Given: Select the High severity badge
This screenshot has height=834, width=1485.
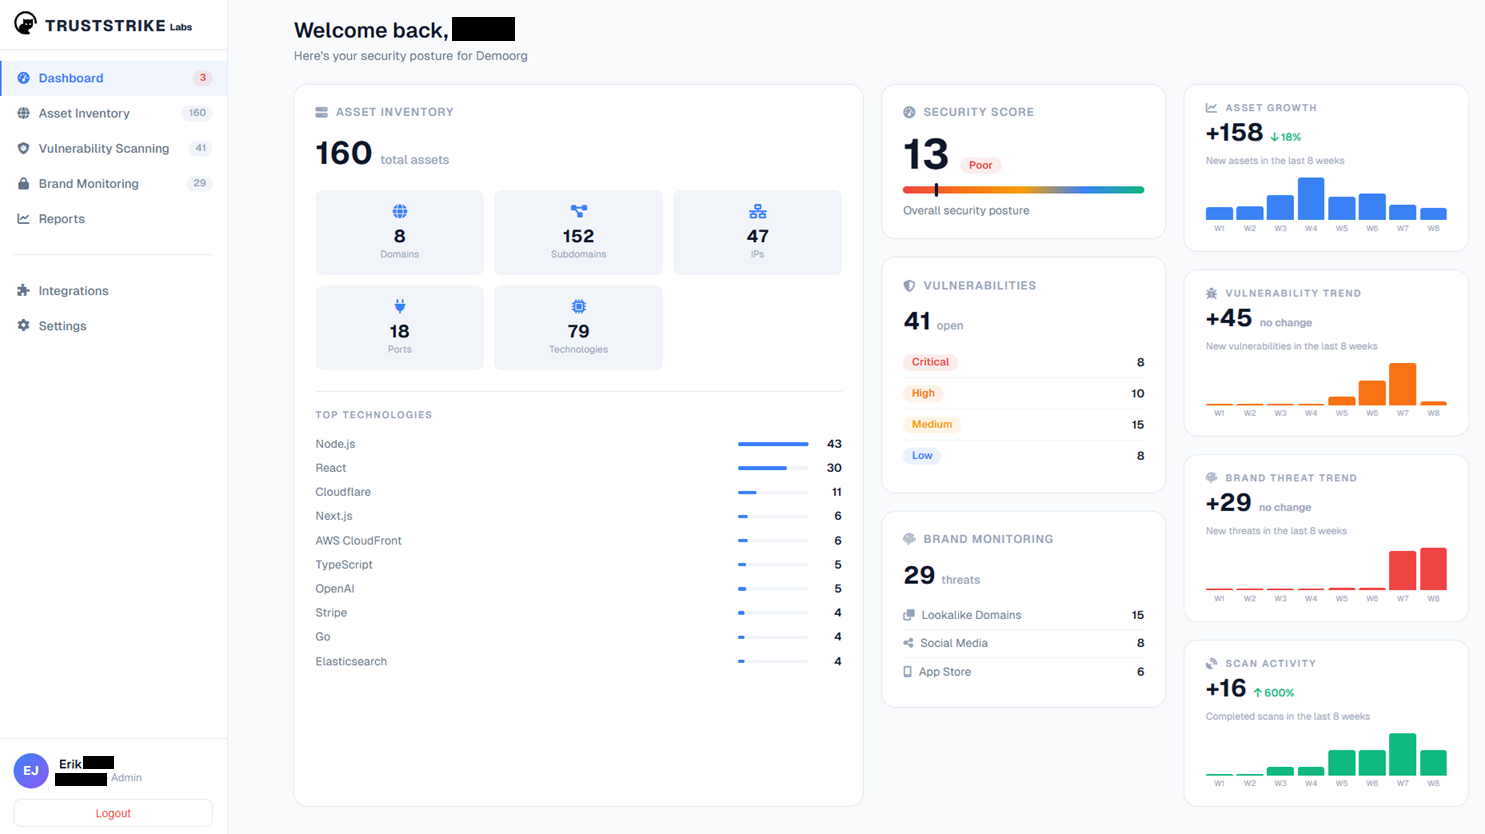Looking at the screenshot, I should pos(923,393).
